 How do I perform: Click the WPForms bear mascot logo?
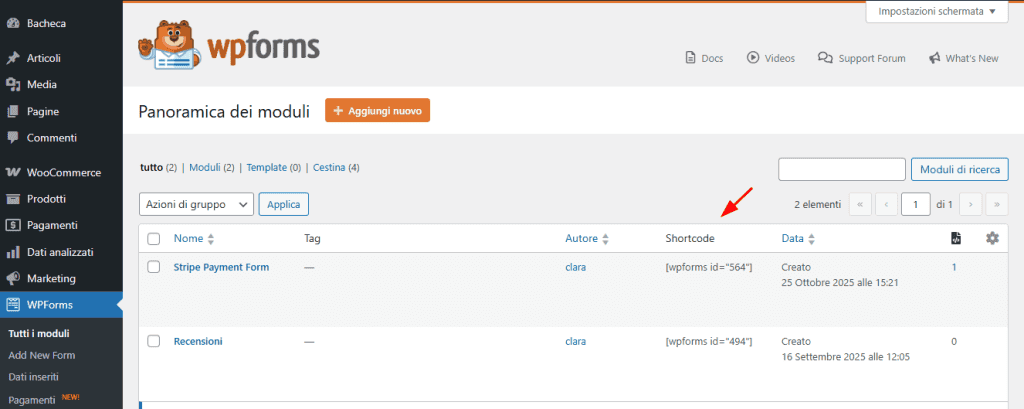167,44
